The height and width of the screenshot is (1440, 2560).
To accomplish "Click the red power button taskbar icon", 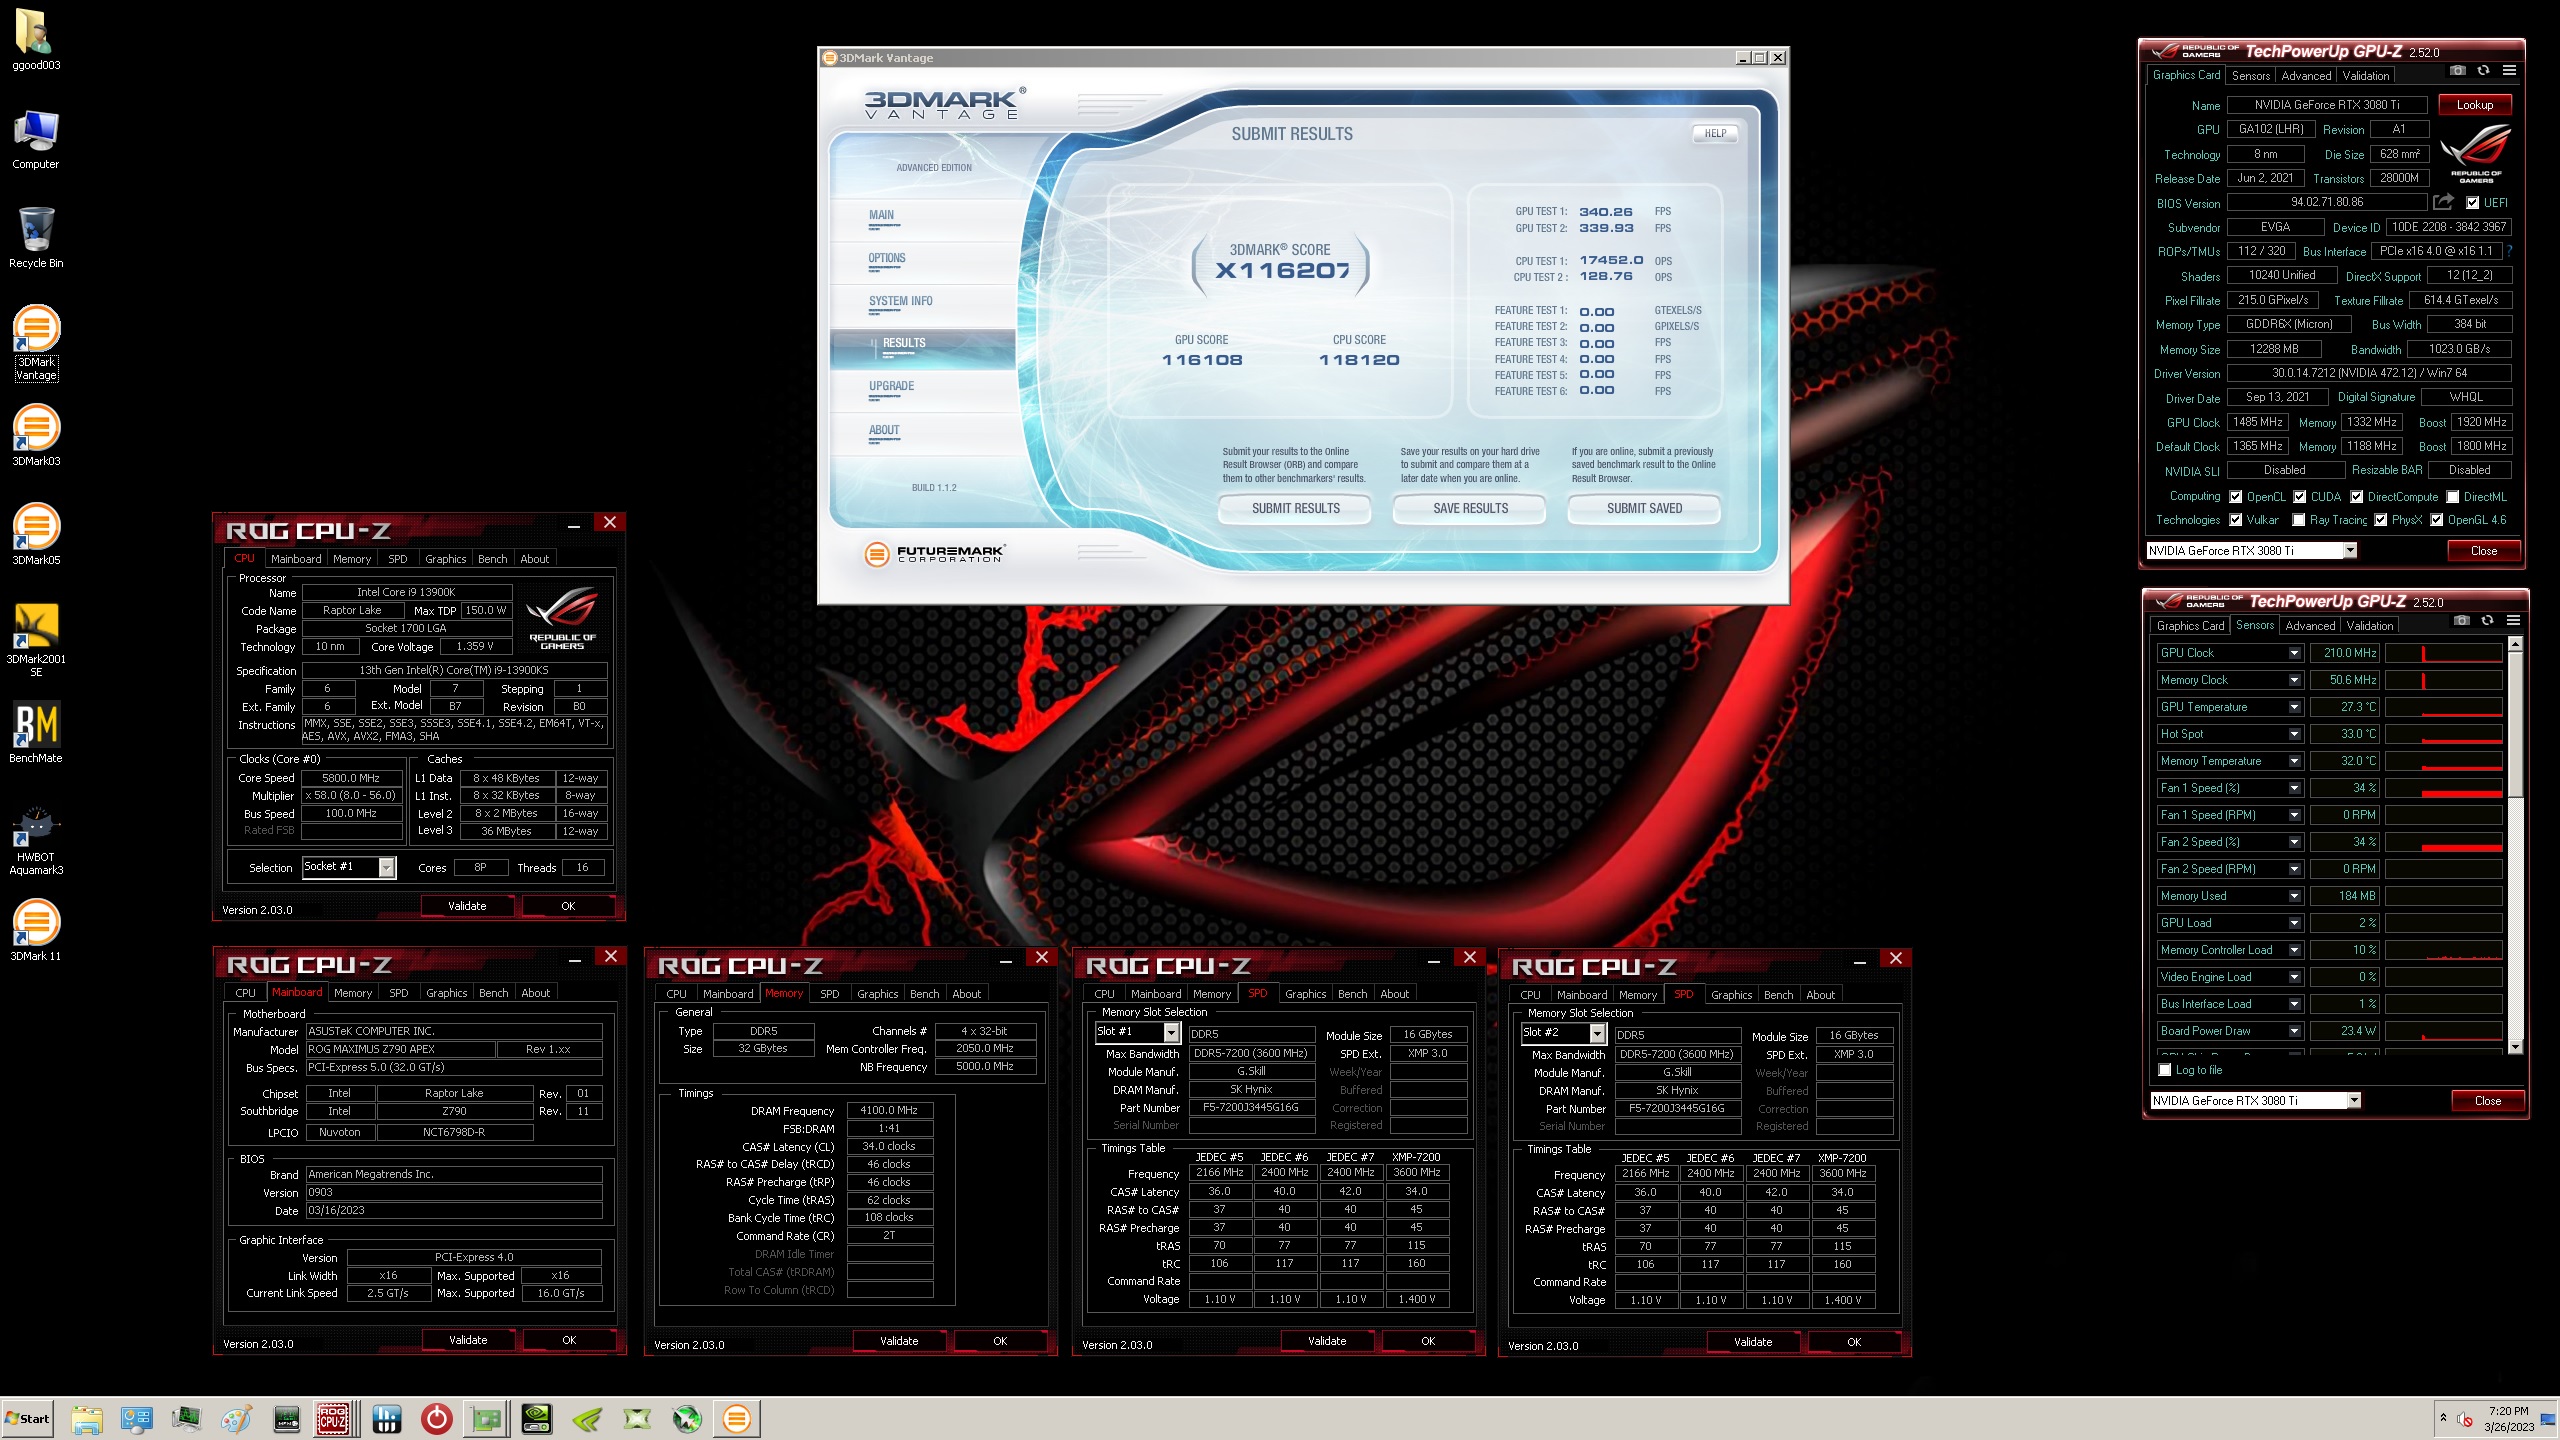I will click(436, 1418).
